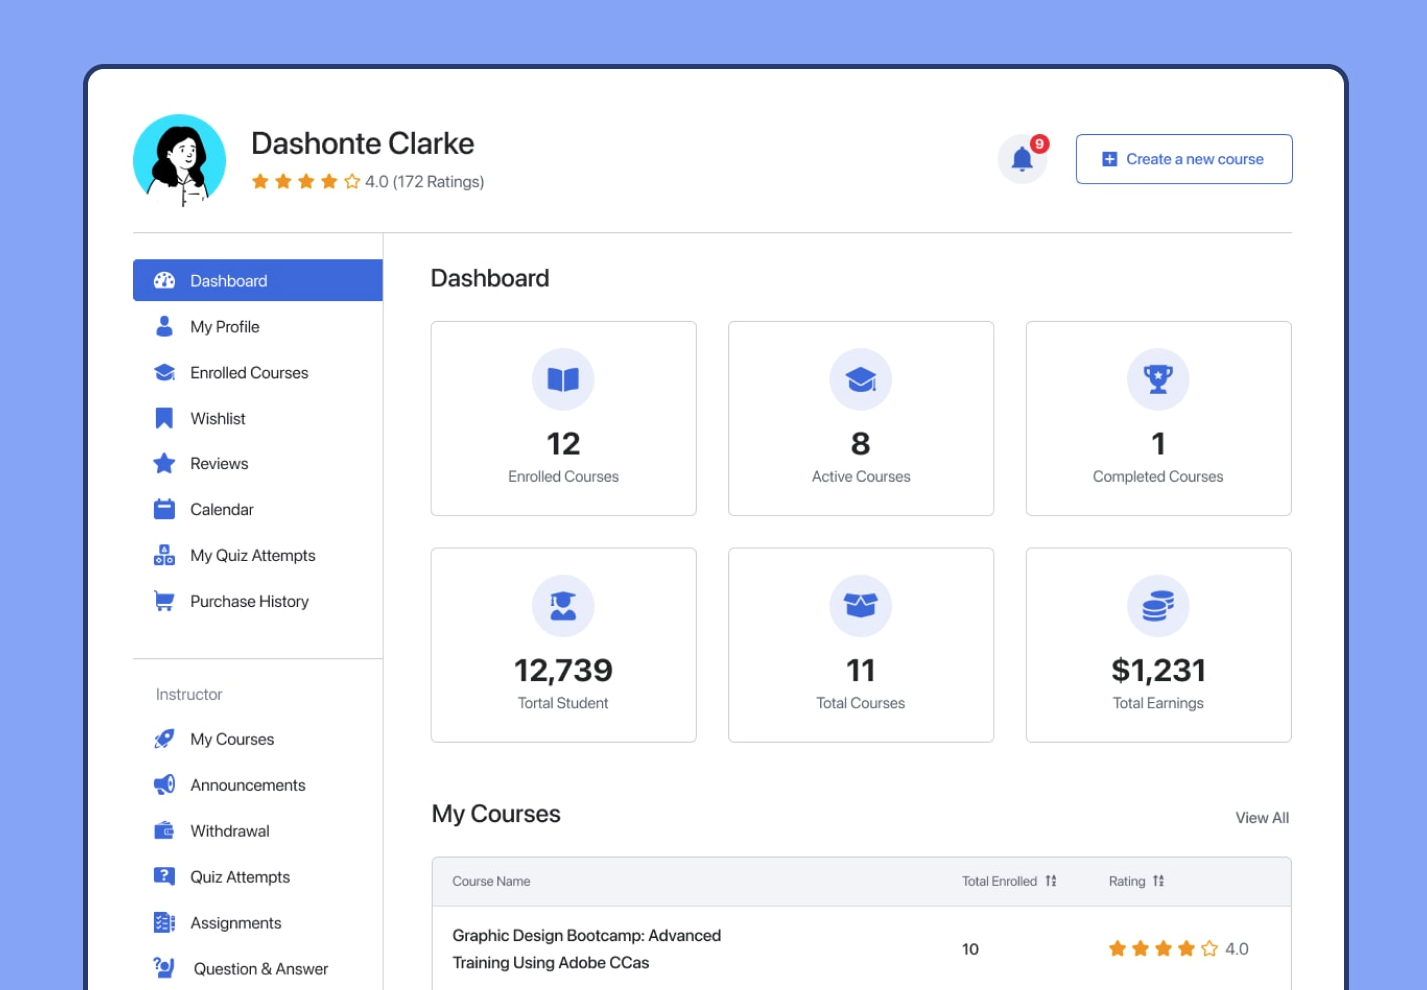
Task: Click Create a new course button
Action: (x=1184, y=159)
